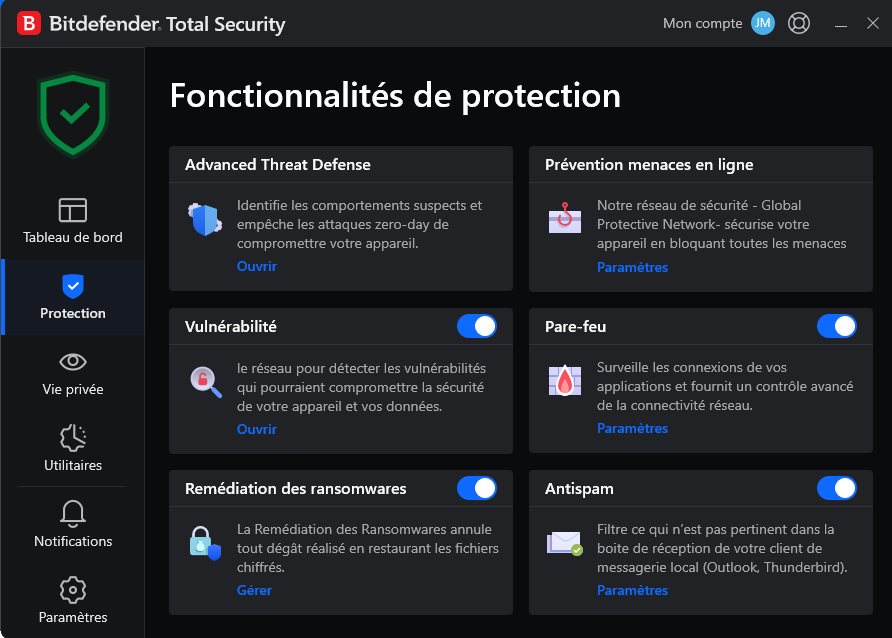Viewport: 892px width, 638px height.
Task: Switch off the Antispam toggle
Action: tap(837, 488)
